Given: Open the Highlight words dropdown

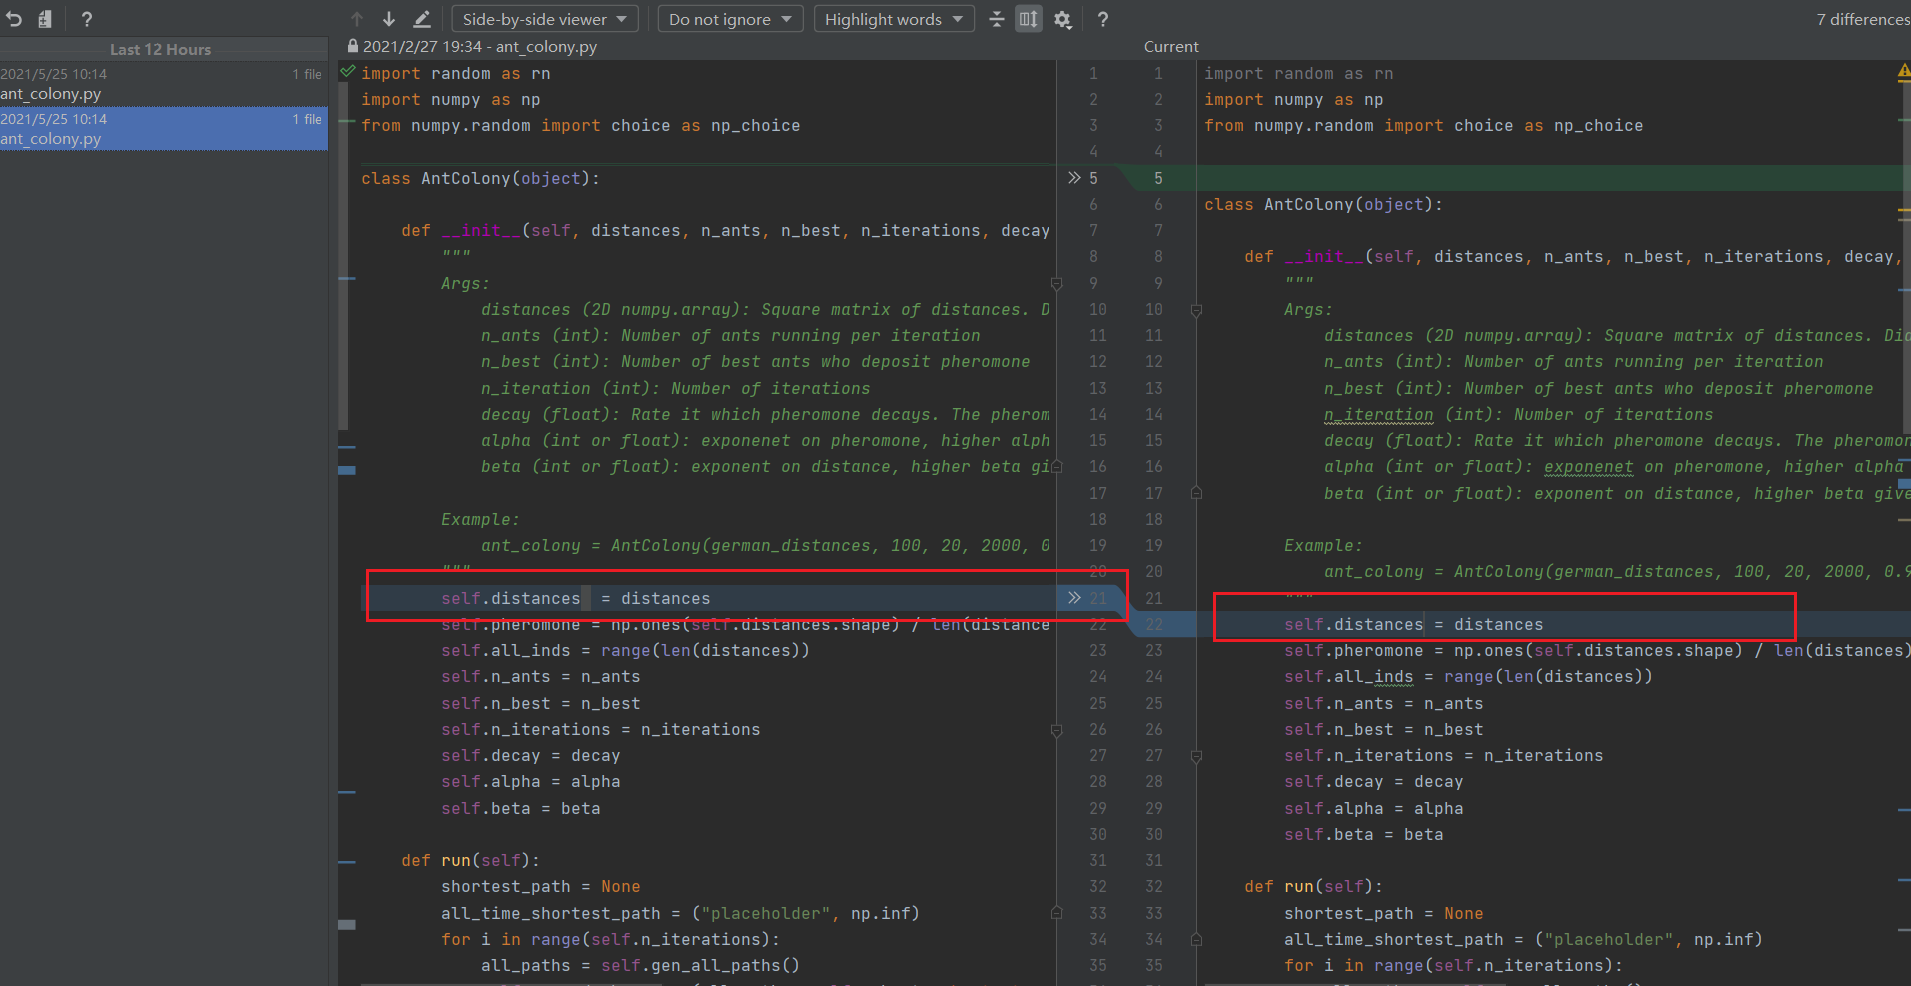Looking at the screenshot, I should [x=893, y=18].
